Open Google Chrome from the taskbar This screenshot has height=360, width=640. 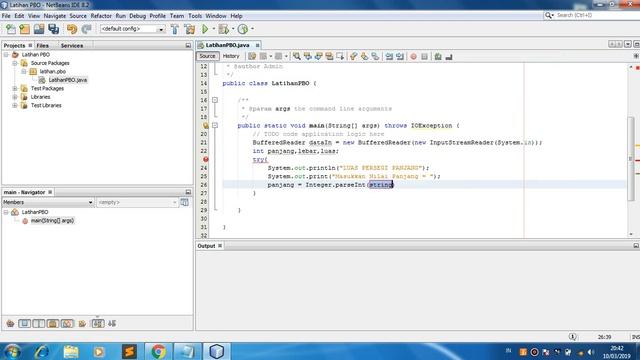pyautogui.click(x=158, y=351)
